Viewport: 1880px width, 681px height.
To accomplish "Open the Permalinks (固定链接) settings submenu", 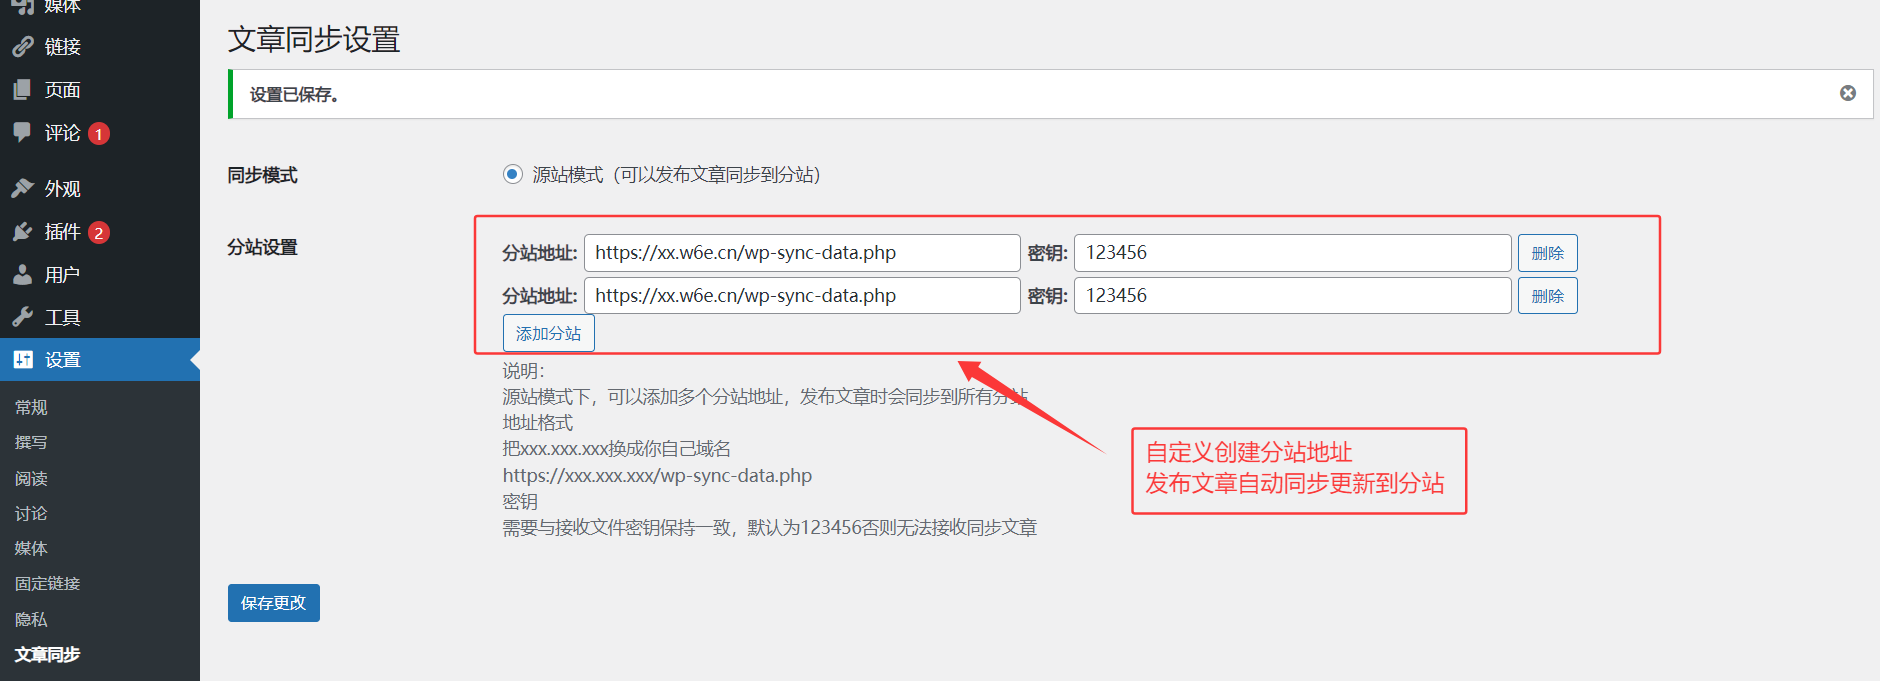I will click(47, 584).
